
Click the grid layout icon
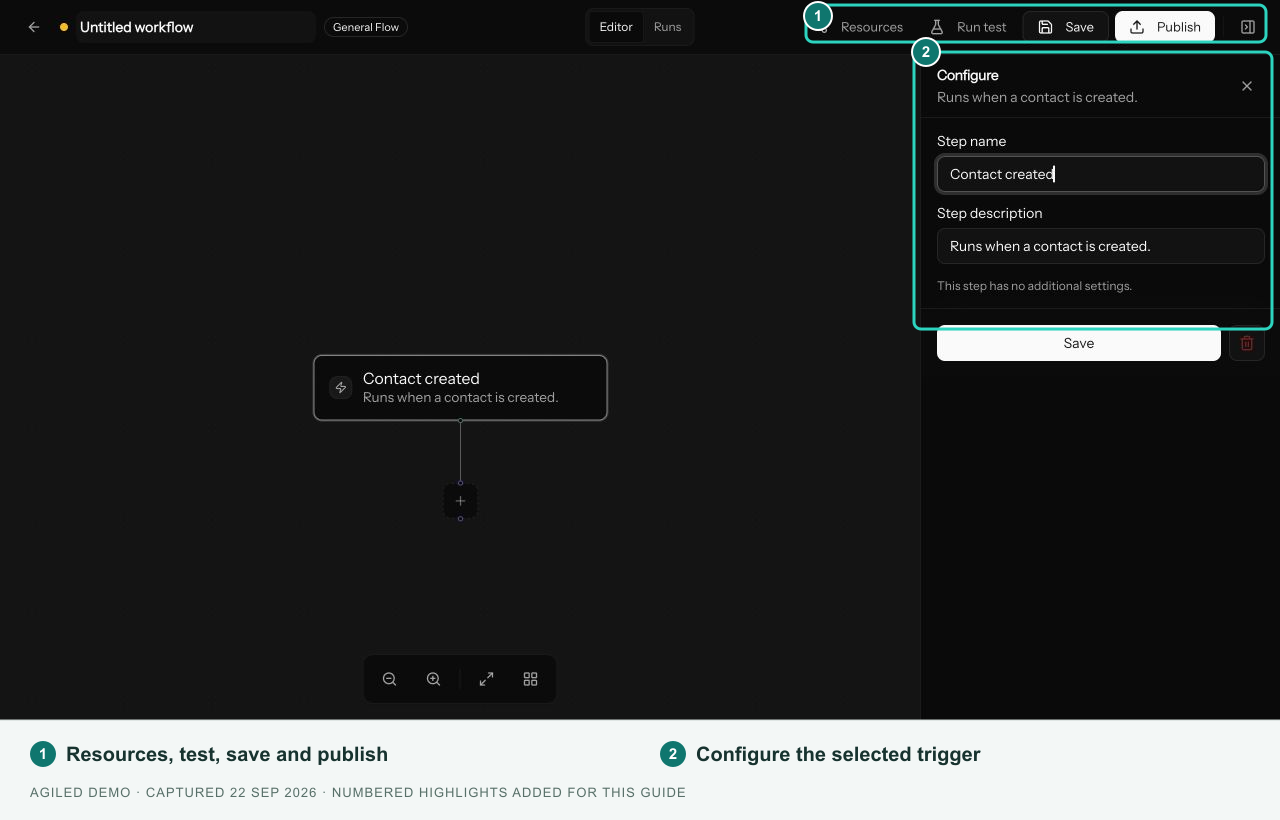[531, 679]
